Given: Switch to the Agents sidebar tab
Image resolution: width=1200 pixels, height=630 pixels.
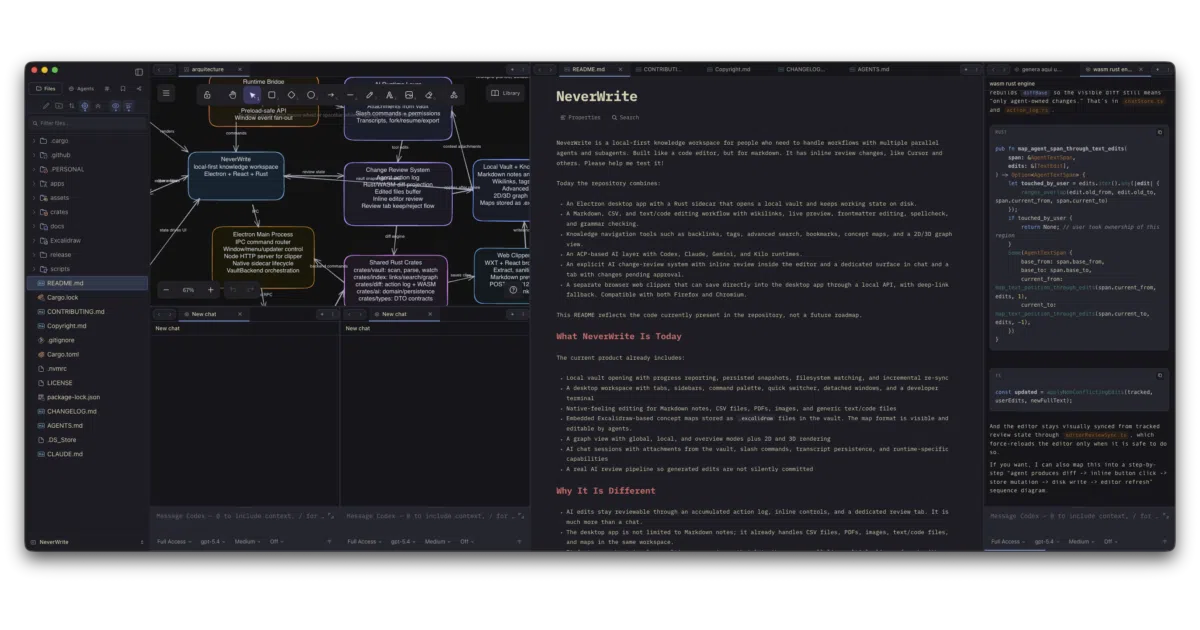Looking at the screenshot, I should coord(81,88).
